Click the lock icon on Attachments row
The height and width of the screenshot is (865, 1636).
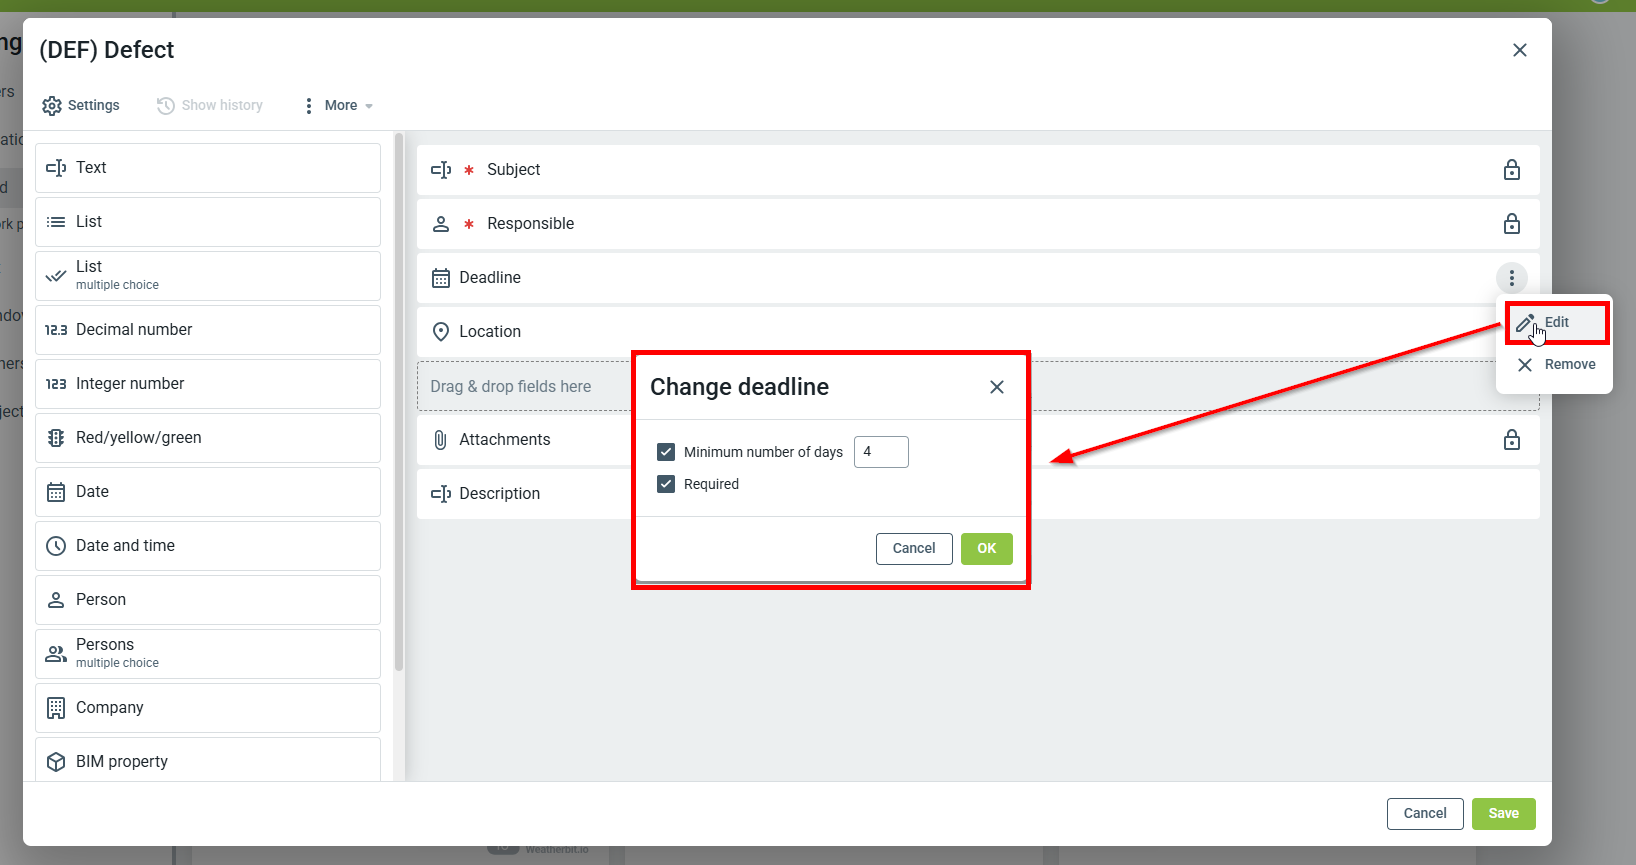[x=1511, y=440]
